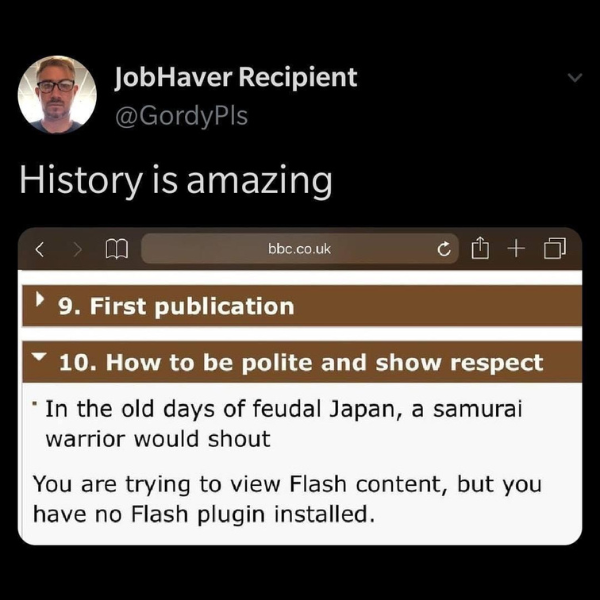Image resolution: width=600 pixels, height=600 pixels.
Task: Click the "History is amazing" tweet text
Action: coord(176,181)
